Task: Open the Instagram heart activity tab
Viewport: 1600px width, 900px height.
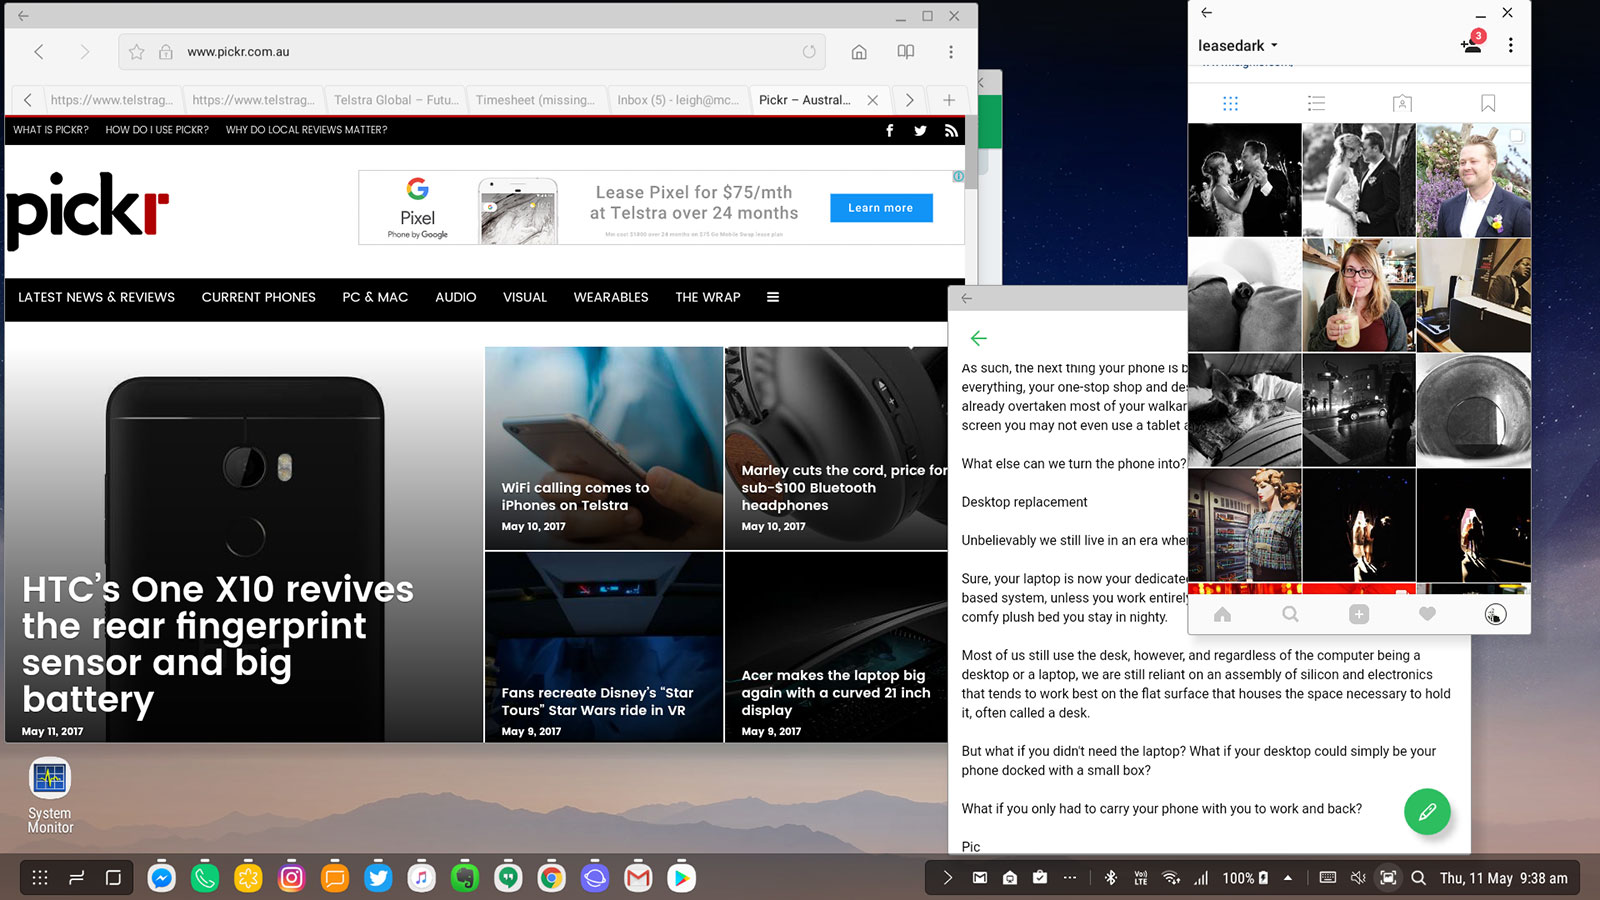Action: (1427, 614)
